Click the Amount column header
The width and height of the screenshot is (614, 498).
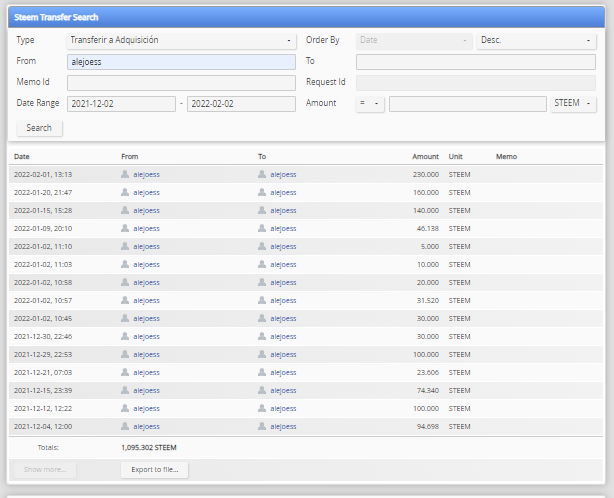pyautogui.click(x=425, y=157)
